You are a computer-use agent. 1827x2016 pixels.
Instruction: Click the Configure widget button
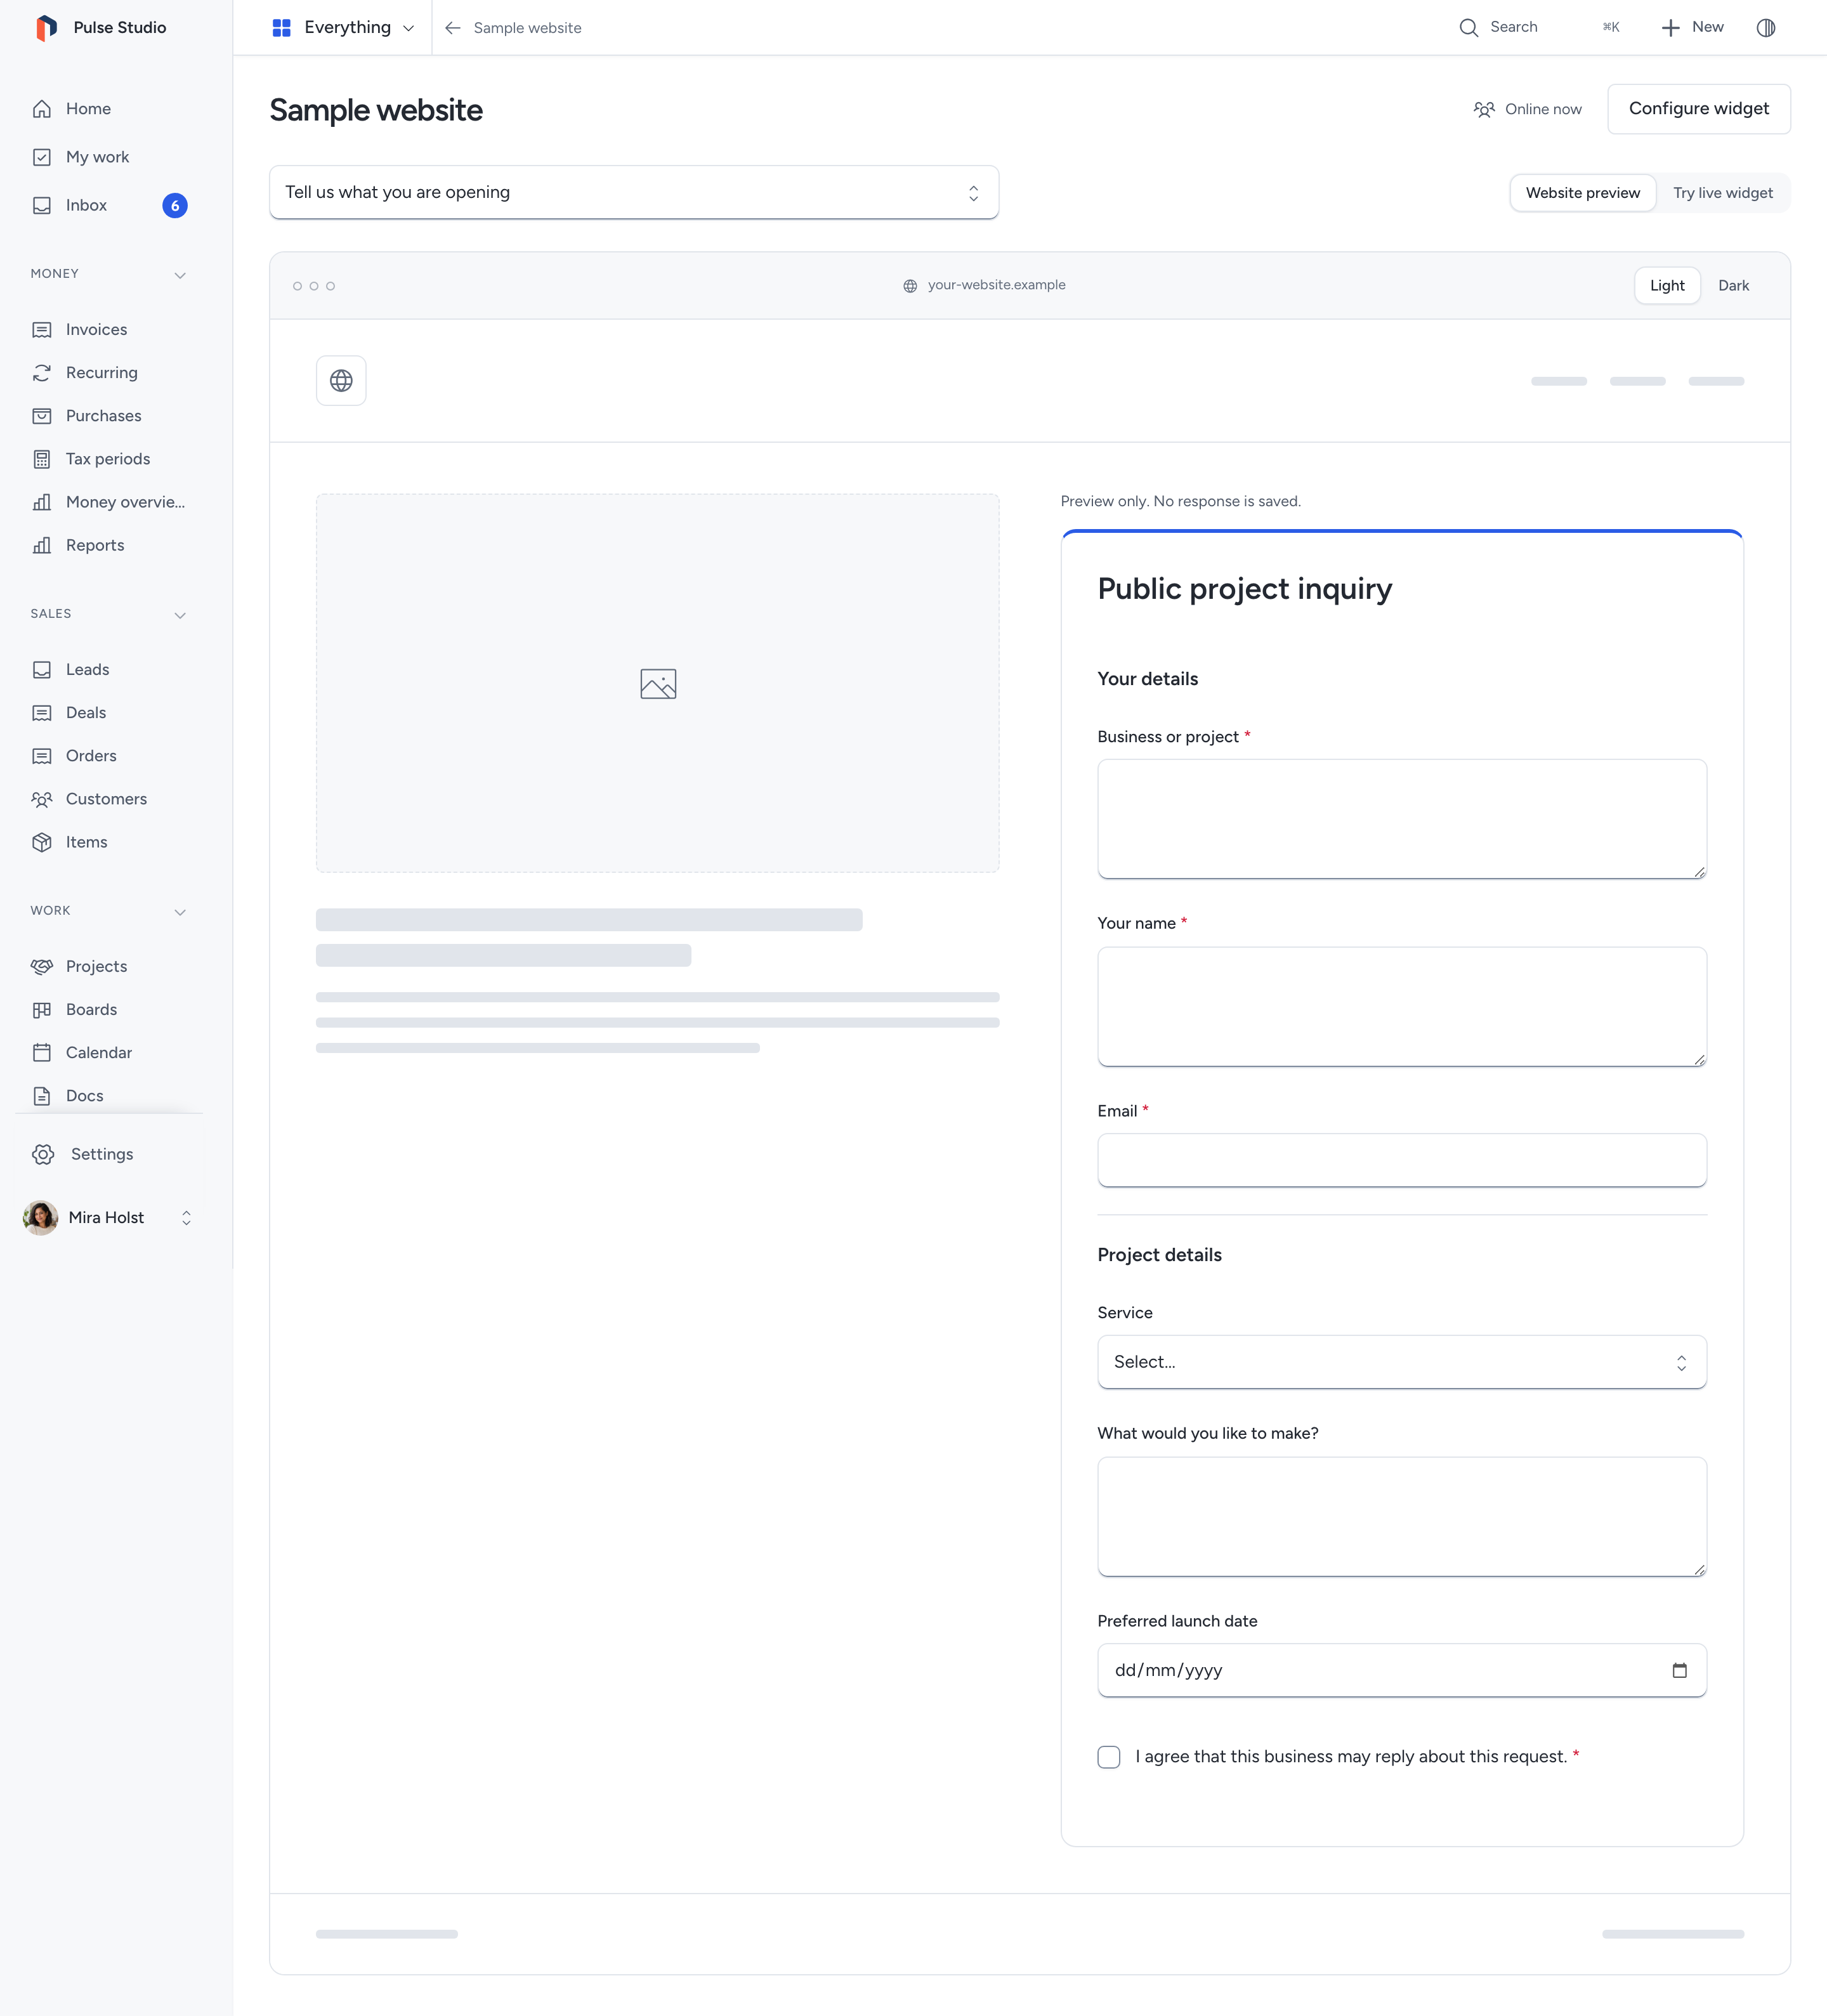(x=1699, y=109)
